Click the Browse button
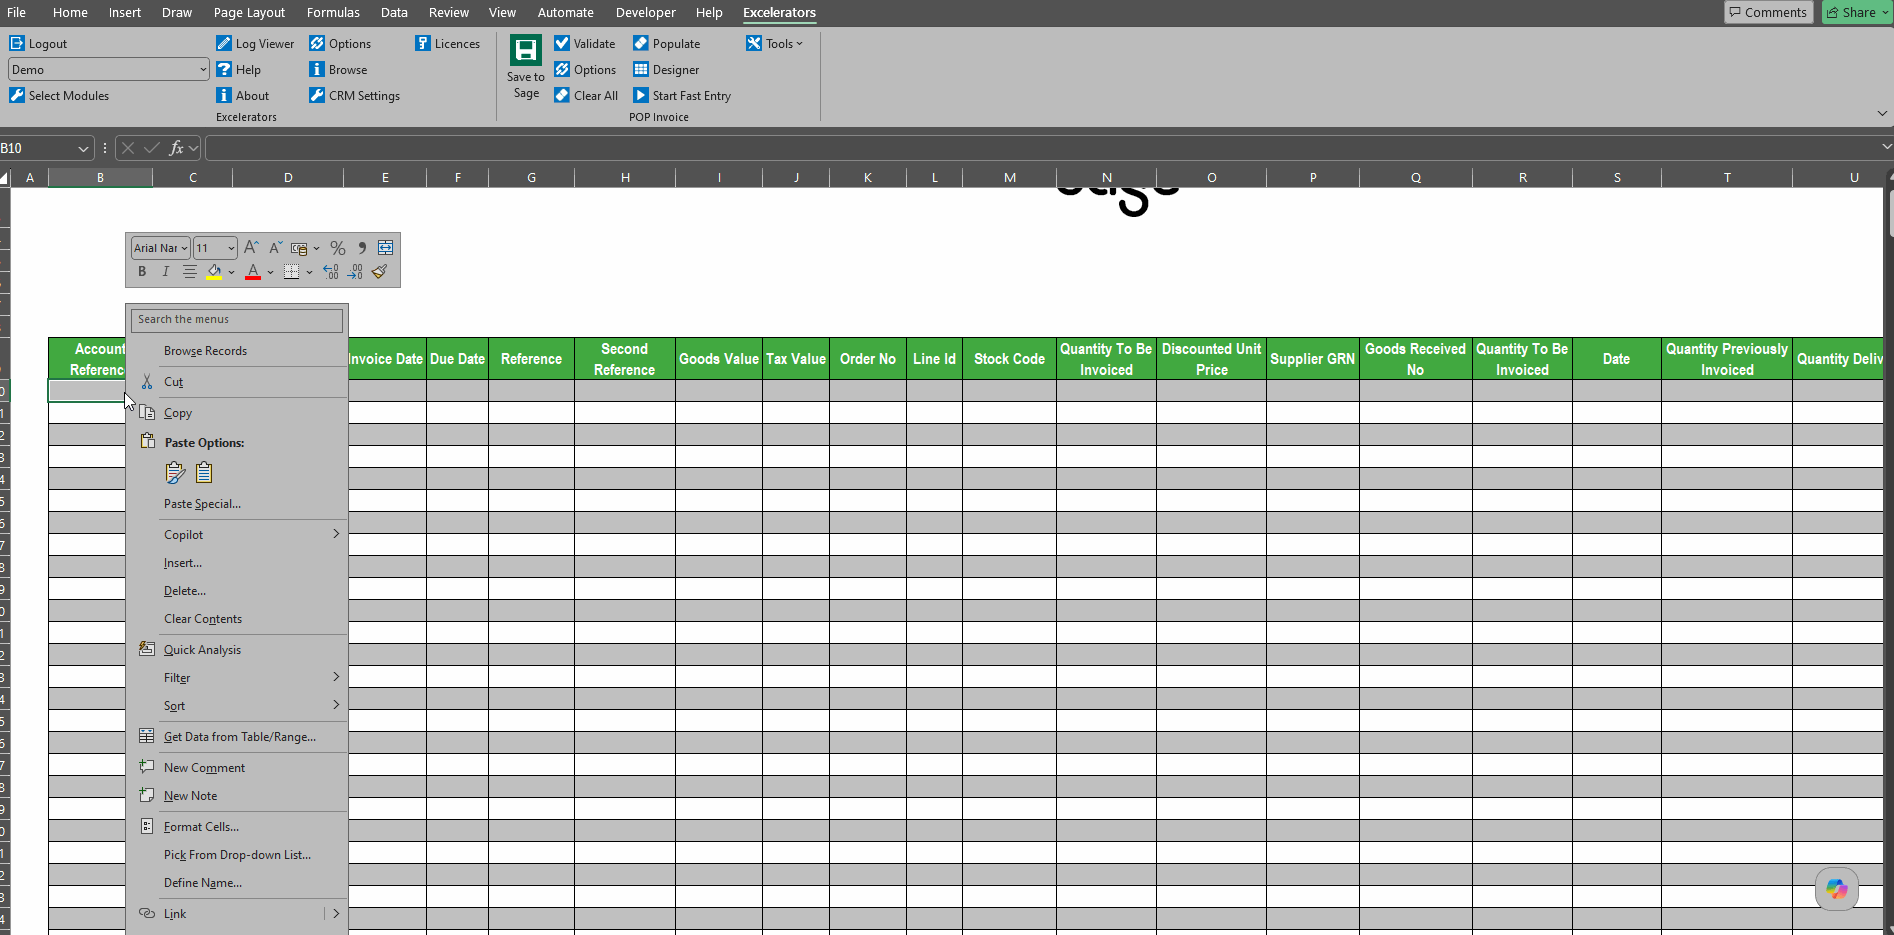Image resolution: width=1894 pixels, height=935 pixels. 338,70
